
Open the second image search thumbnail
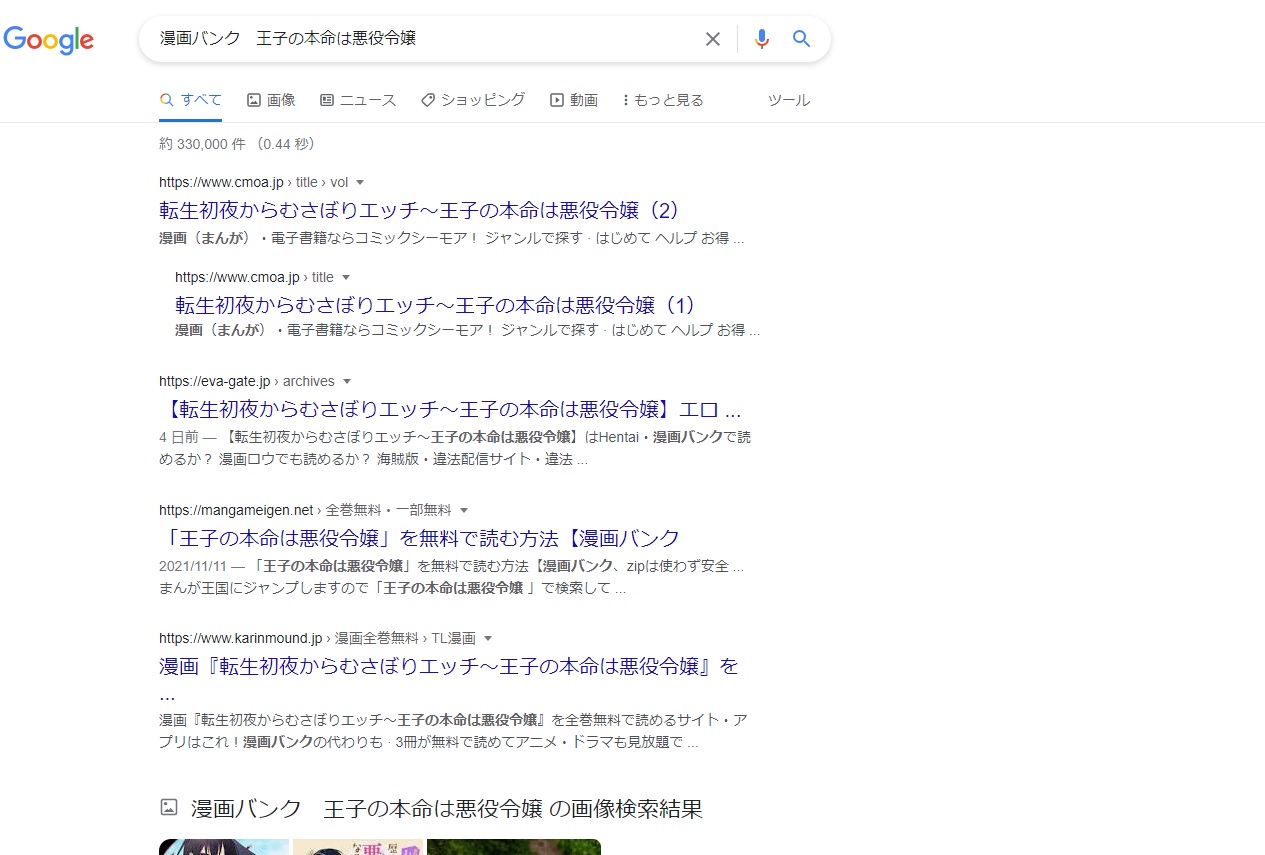[358, 847]
